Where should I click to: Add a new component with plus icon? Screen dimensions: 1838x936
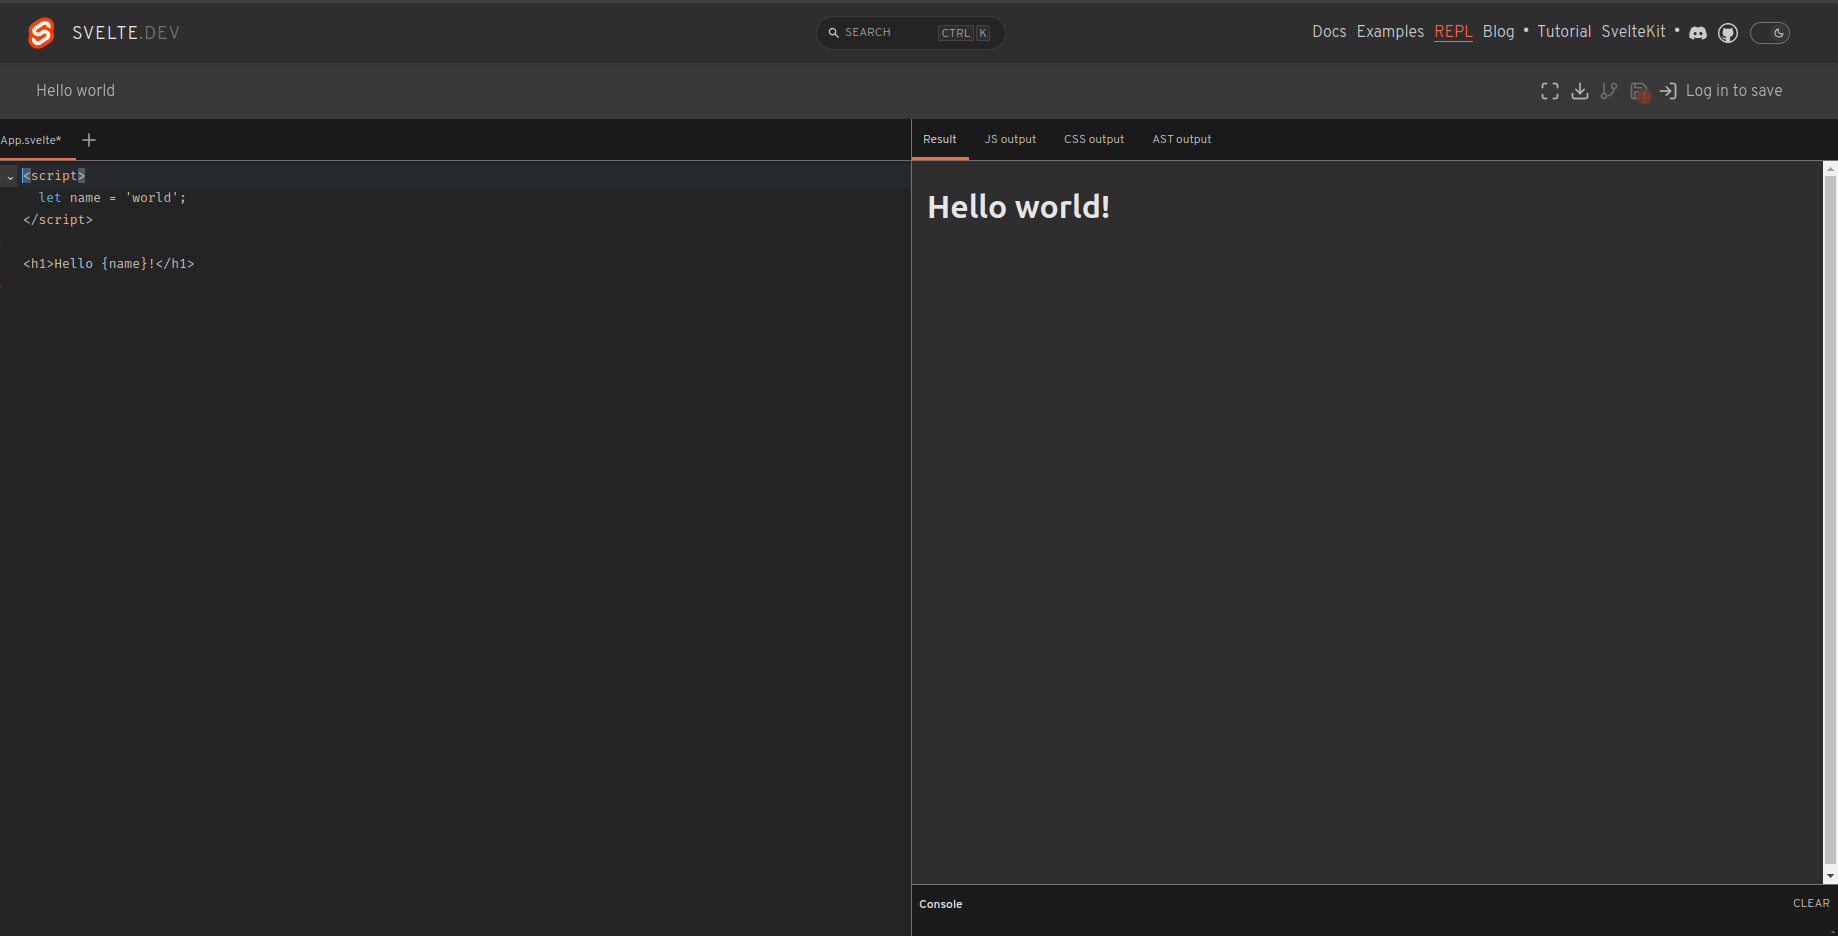tap(89, 140)
